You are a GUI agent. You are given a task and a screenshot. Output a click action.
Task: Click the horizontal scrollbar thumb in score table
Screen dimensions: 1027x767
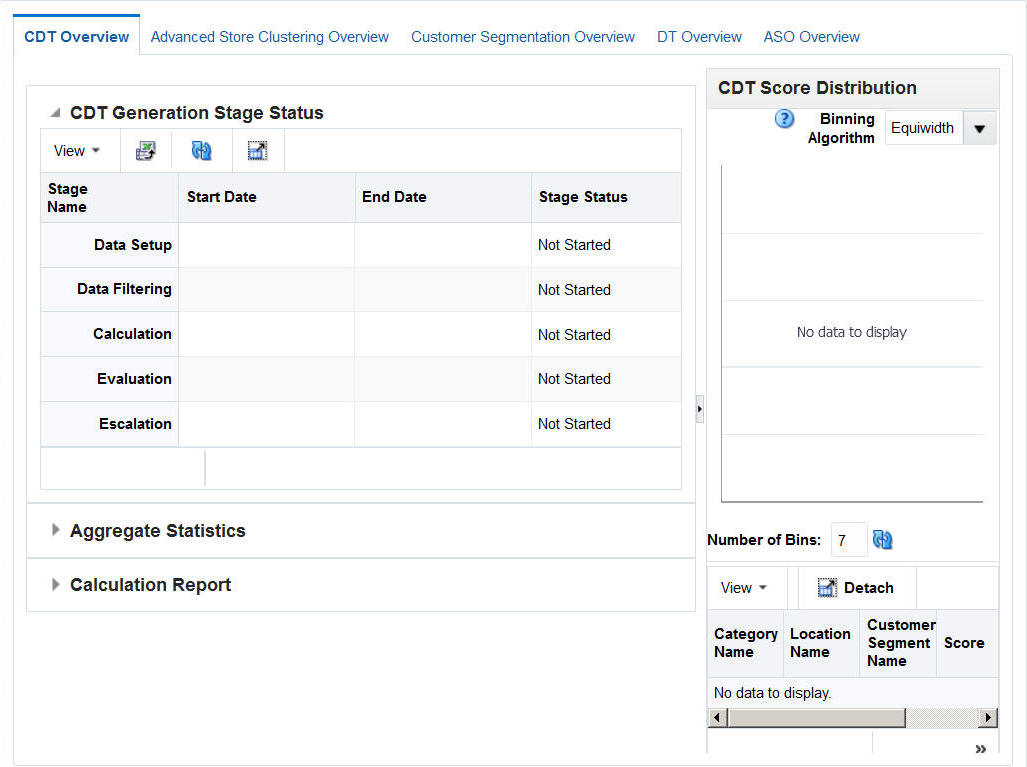817,718
